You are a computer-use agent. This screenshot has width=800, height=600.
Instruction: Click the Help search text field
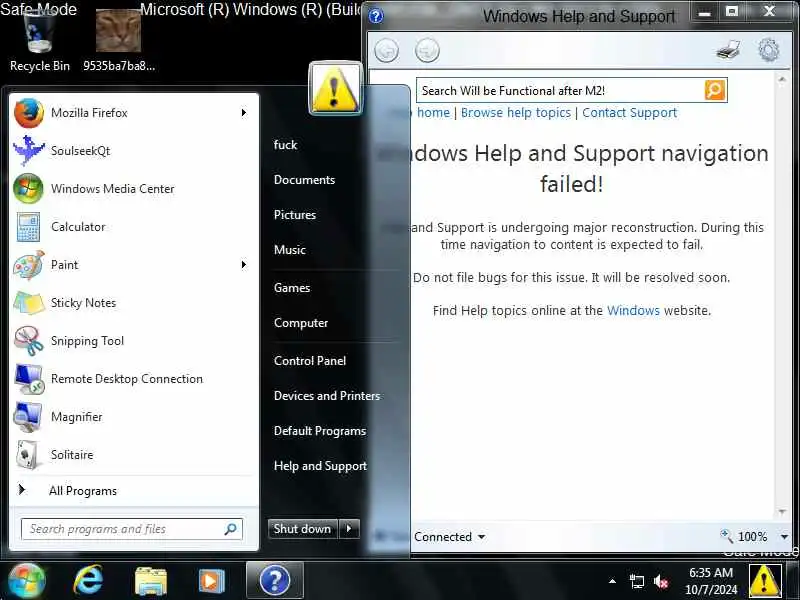tap(560, 90)
